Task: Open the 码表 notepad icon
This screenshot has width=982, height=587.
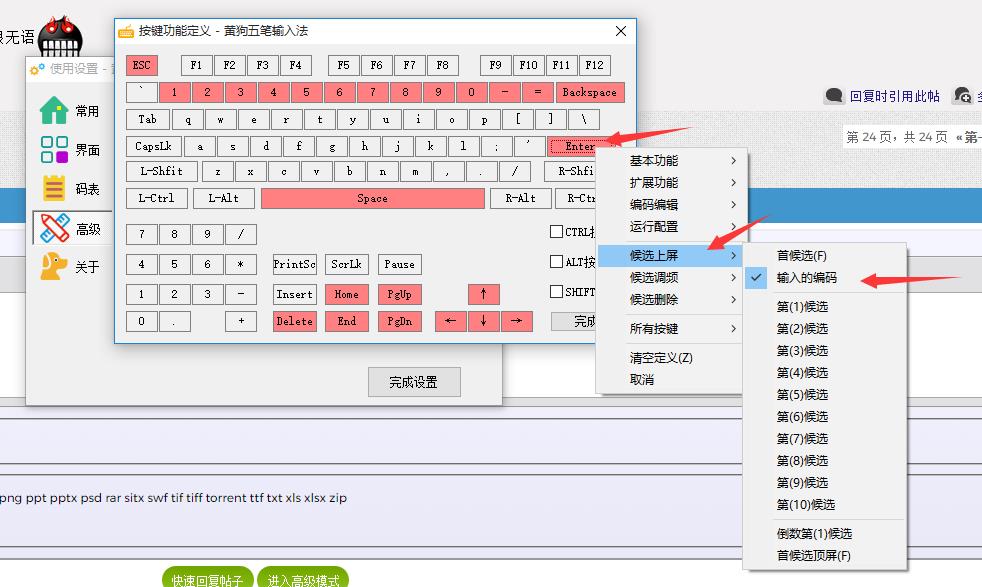Action: (54, 189)
